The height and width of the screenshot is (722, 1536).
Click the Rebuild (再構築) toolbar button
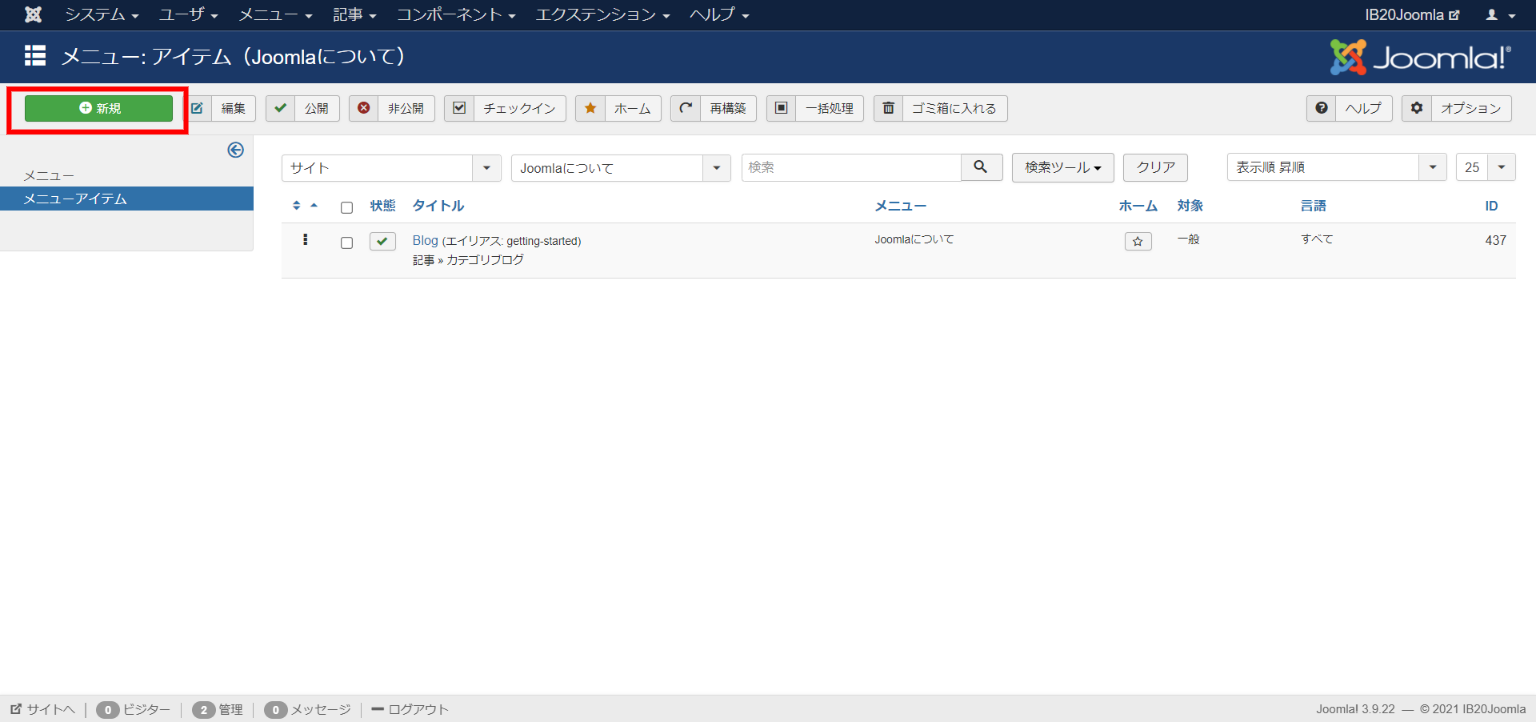coord(713,108)
